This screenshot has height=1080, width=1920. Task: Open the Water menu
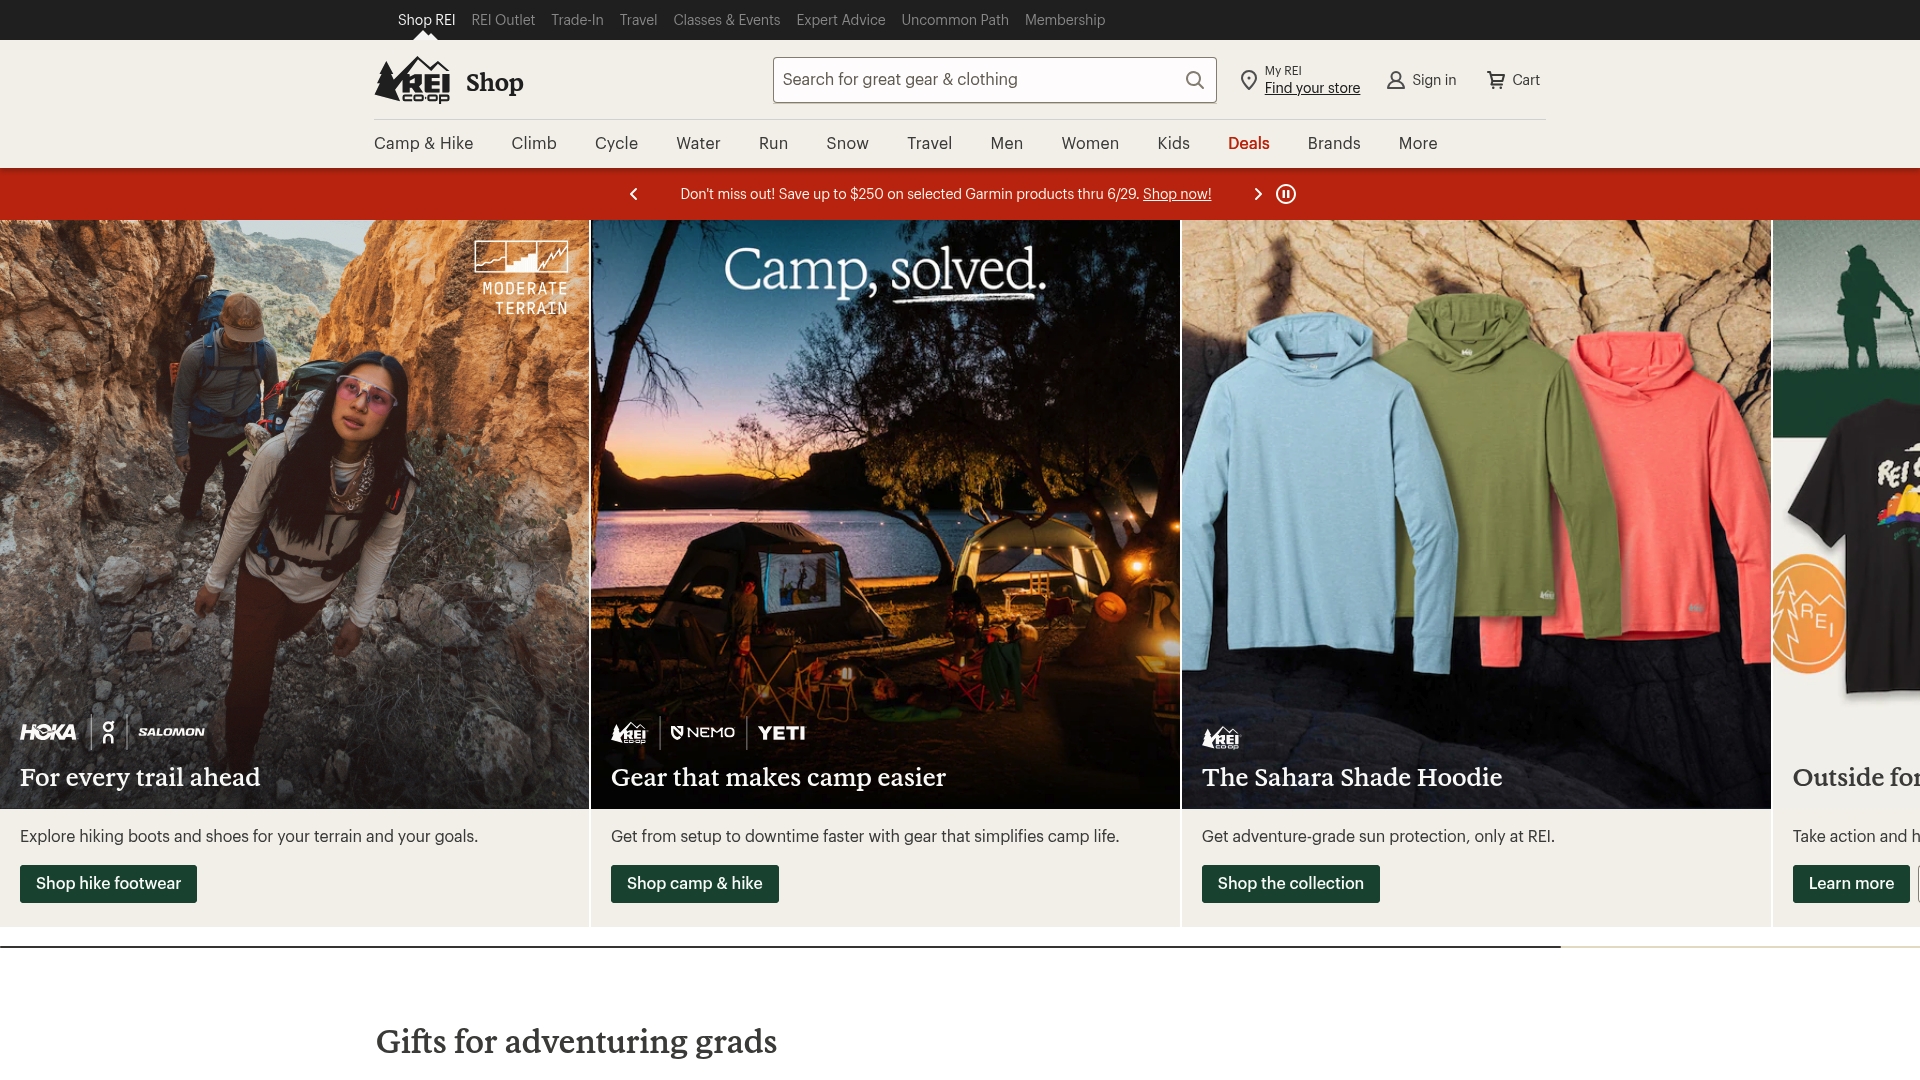coord(698,143)
